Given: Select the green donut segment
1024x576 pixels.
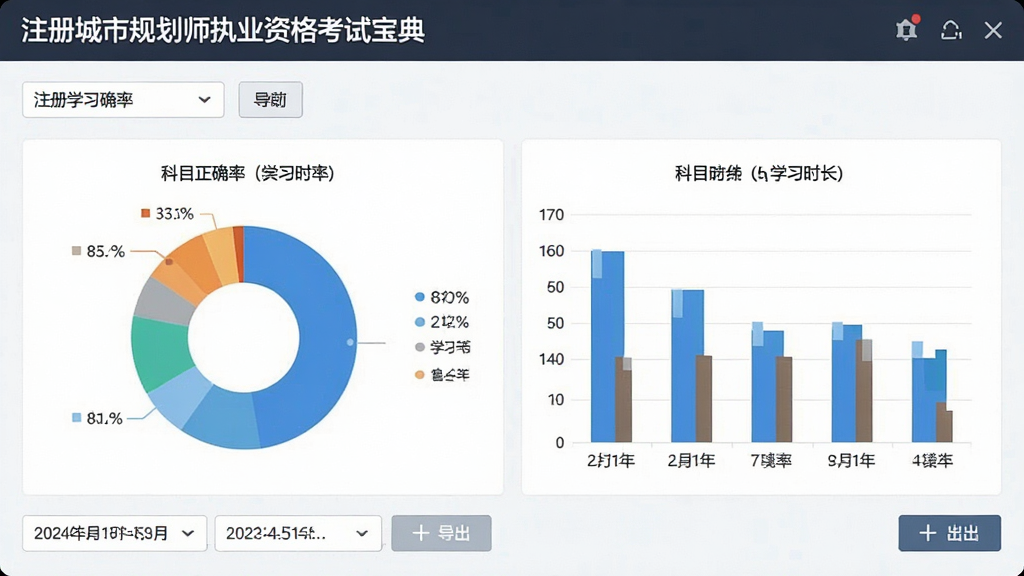Looking at the screenshot, I should click(159, 351).
